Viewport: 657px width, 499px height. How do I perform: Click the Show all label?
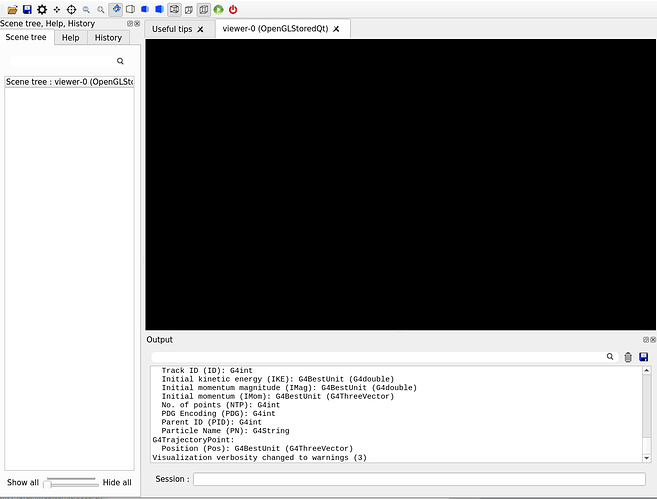click(x=23, y=483)
